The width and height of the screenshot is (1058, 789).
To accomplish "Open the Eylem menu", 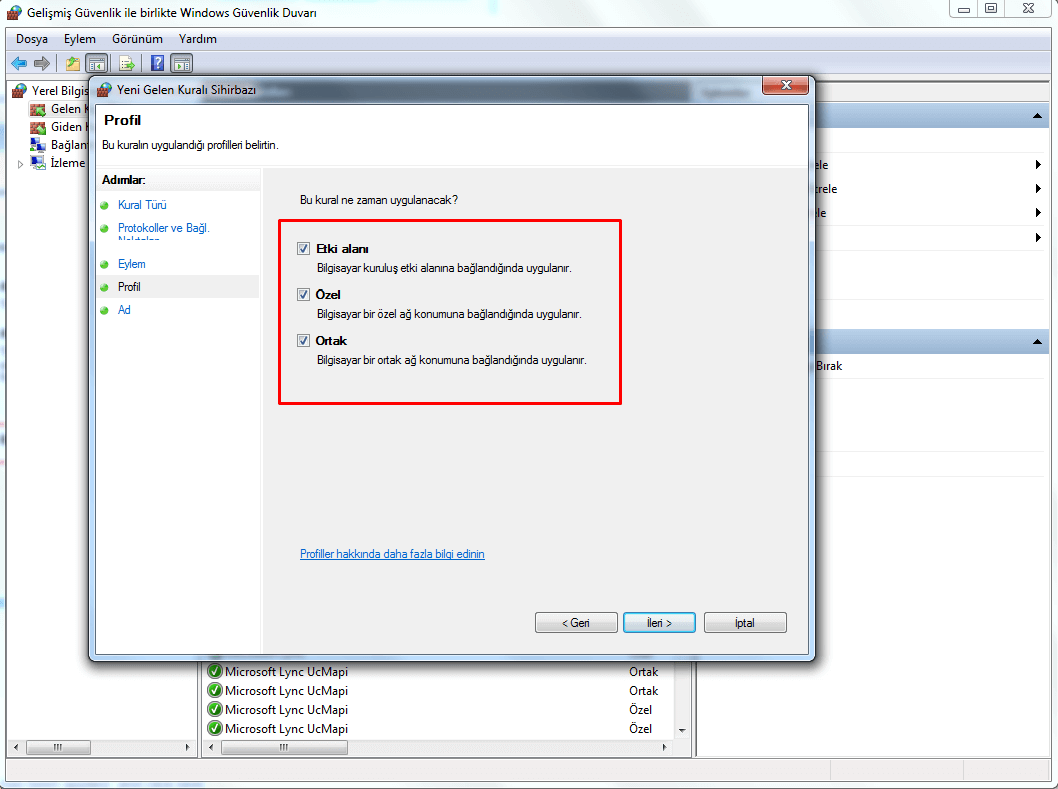I will coord(80,39).
